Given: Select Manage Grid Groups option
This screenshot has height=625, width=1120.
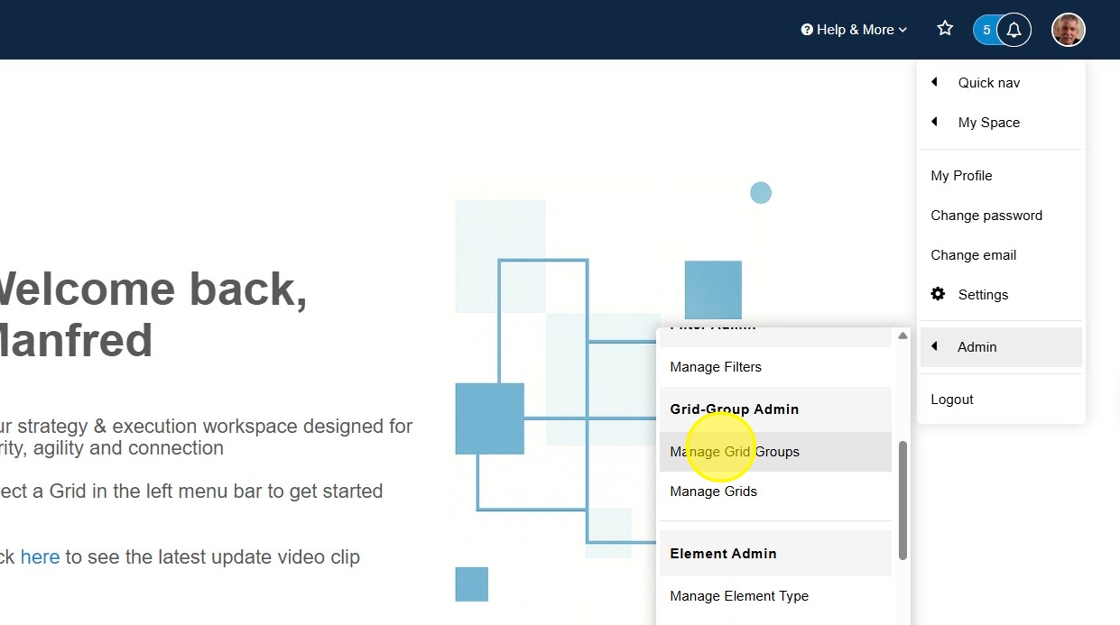Looking at the screenshot, I should pos(735,452).
